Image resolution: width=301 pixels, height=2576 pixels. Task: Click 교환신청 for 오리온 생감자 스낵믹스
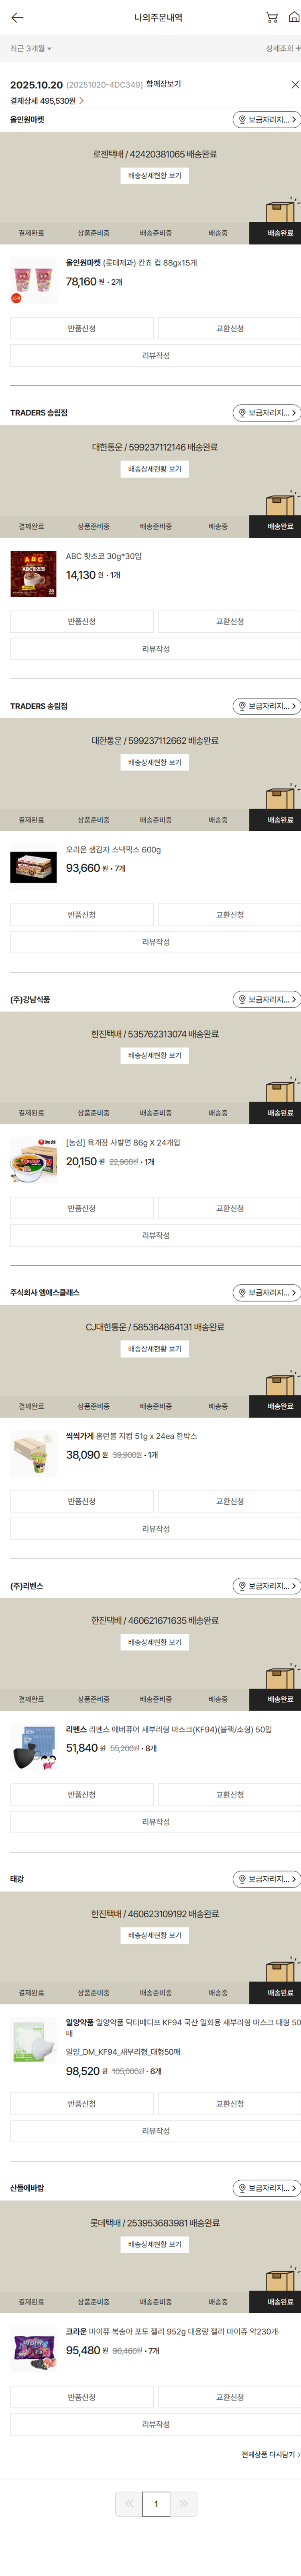click(x=230, y=915)
